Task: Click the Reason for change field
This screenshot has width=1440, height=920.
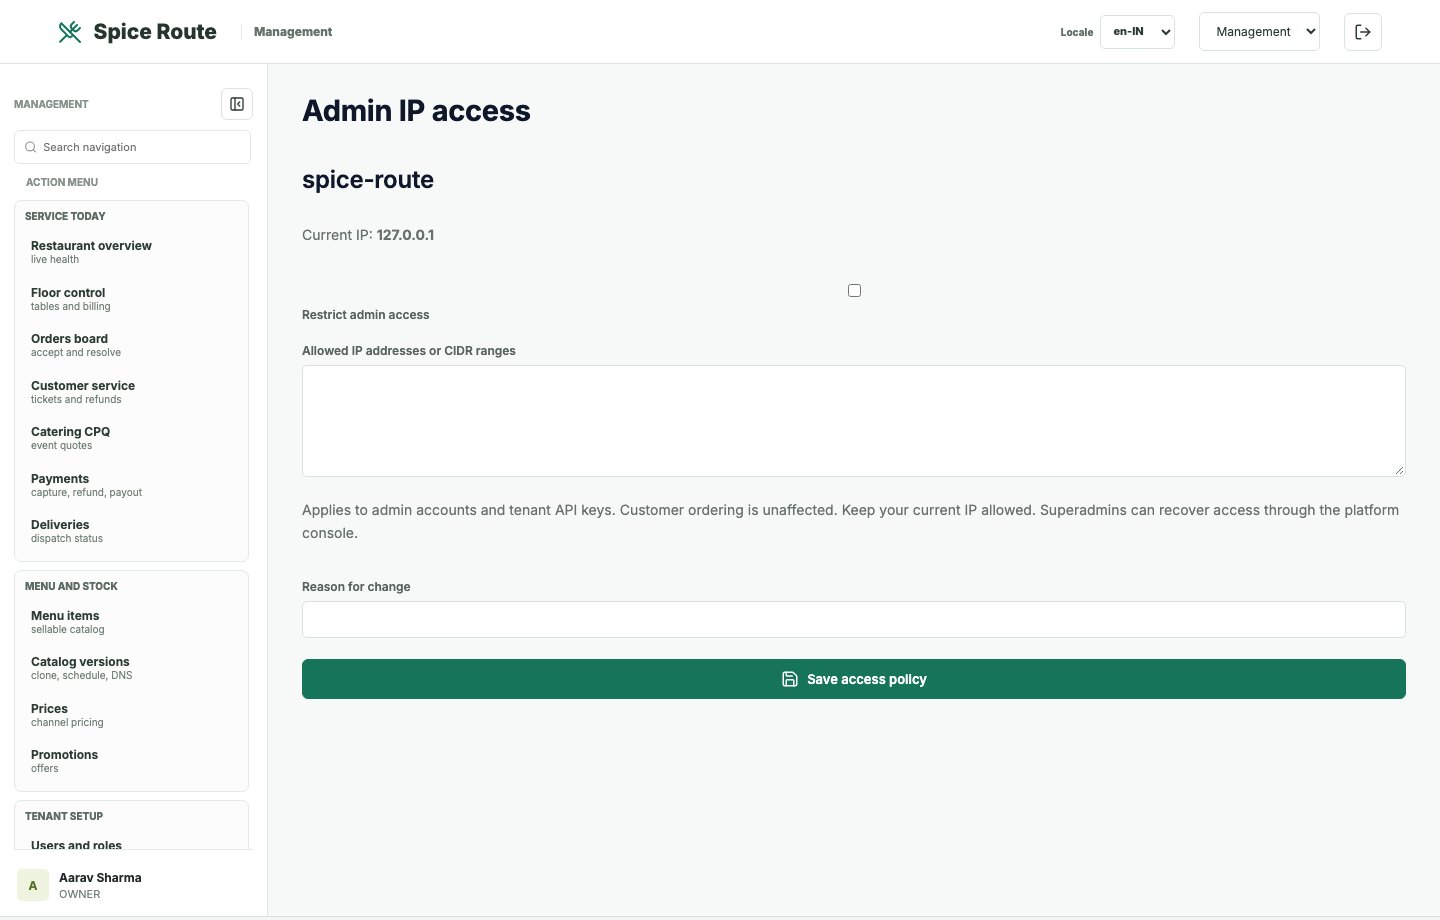Action: (854, 619)
